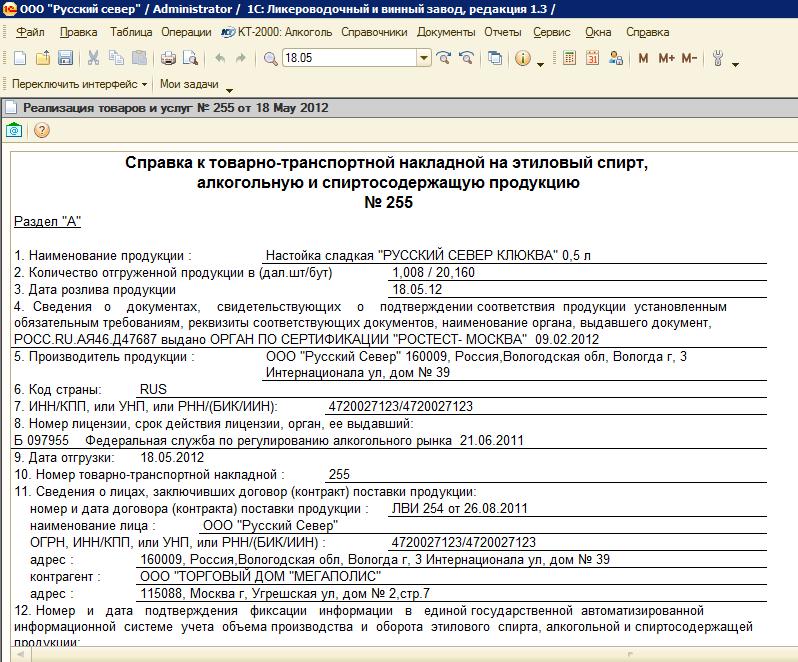Click the country code RUS
This screenshot has width=798, height=662.
pyautogui.click(x=153, y=389)
